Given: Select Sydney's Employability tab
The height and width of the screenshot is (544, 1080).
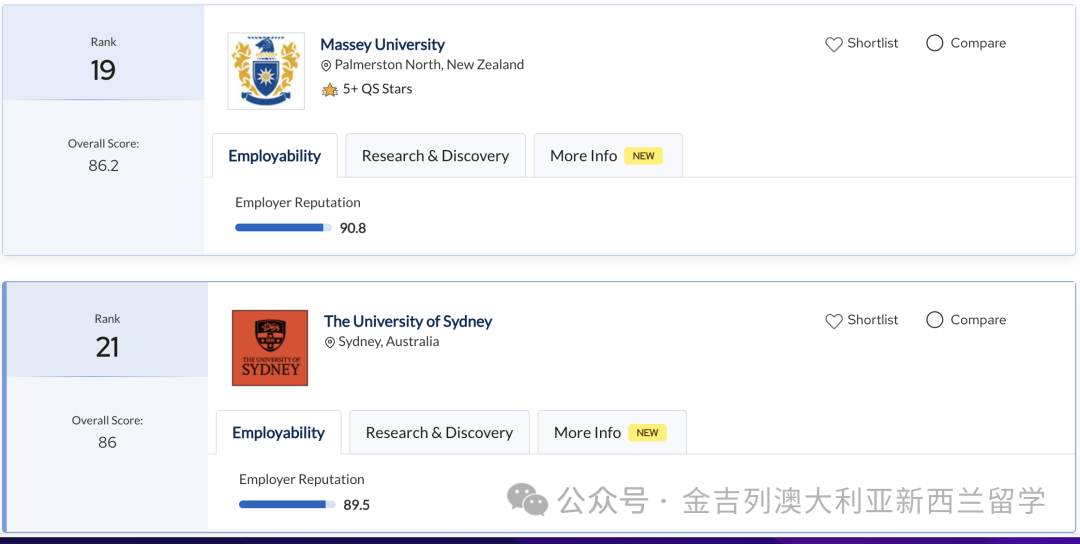Looking at the screenshot, I should click(279, 432).
